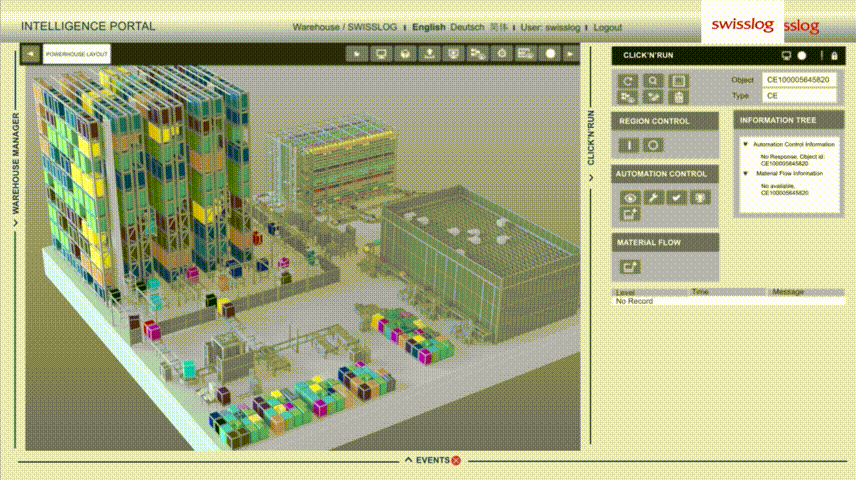Click the wrench icon in Automation Control
856x480 pixels.
pos(653,198)
